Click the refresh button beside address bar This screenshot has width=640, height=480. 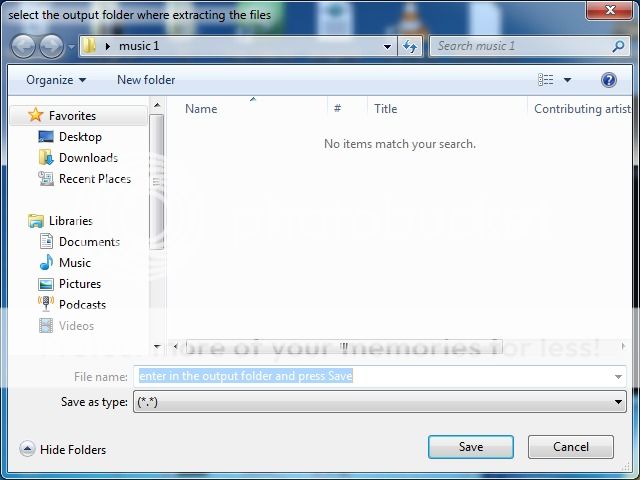(410, 46)
